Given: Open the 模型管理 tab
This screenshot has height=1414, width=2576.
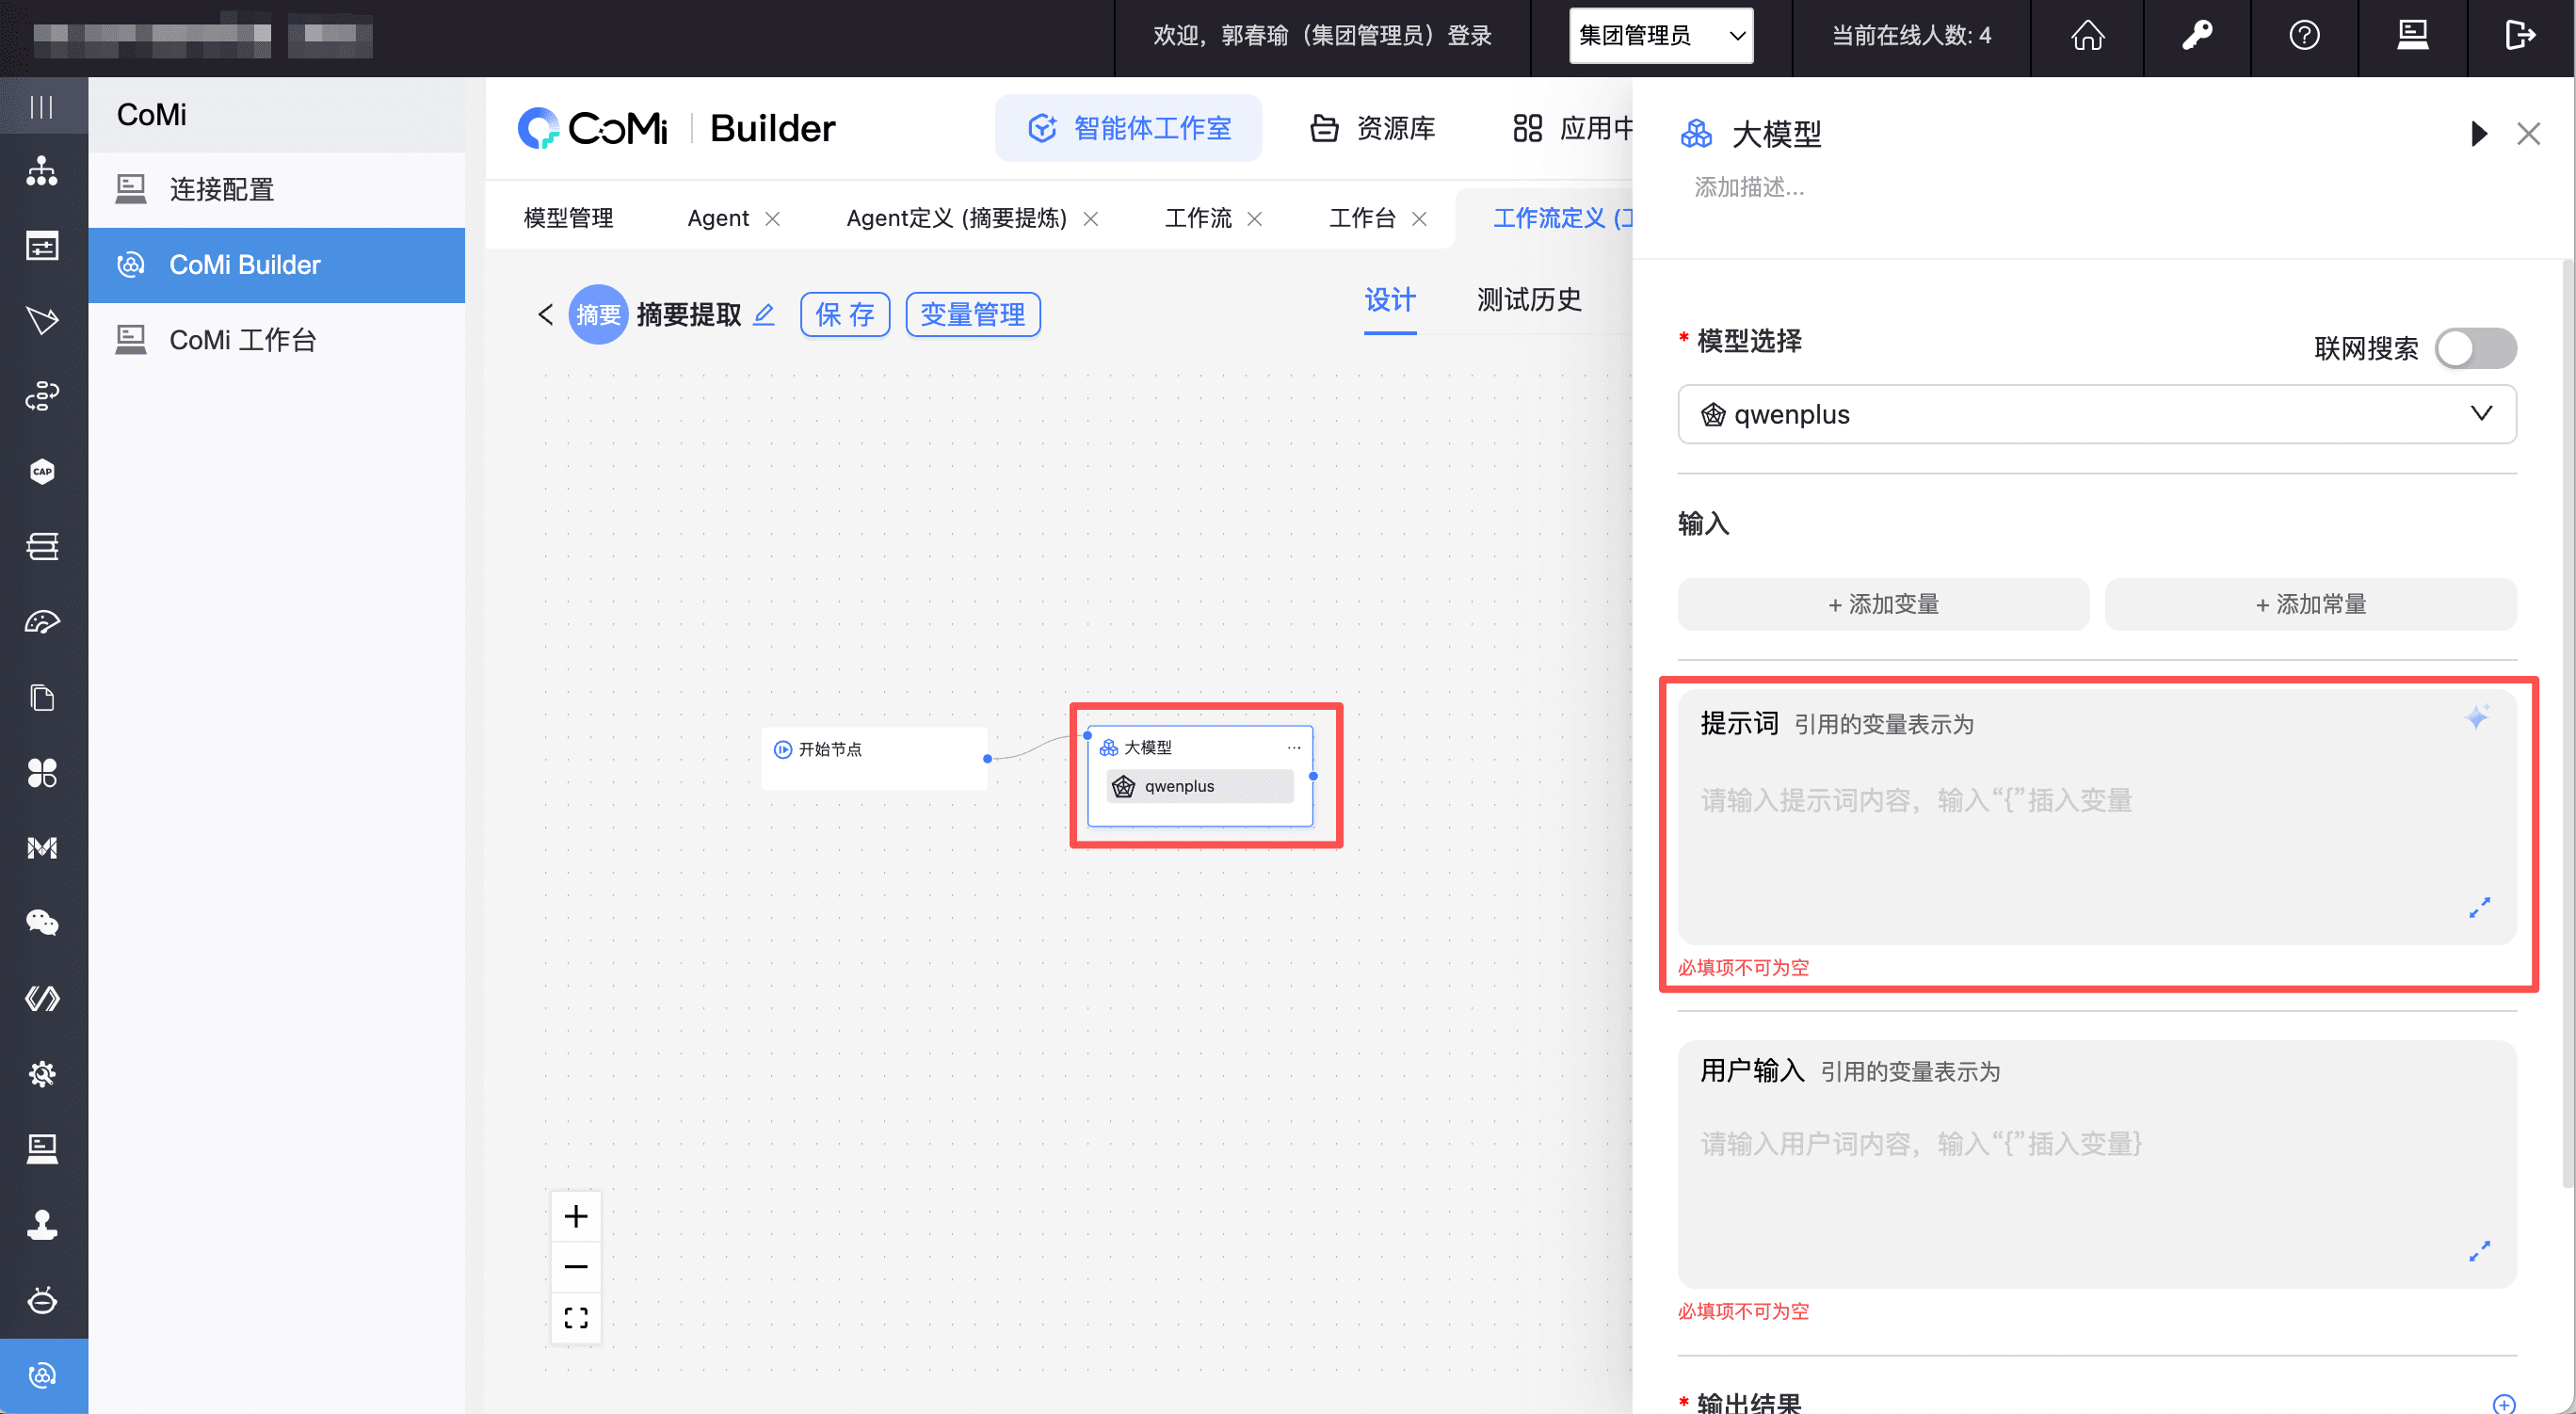Looking at the screenshot, I should tap(568, 218).
